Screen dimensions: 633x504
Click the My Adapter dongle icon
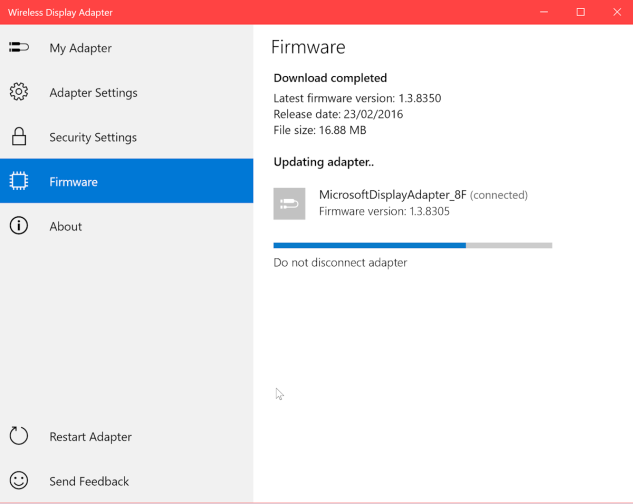[19, 48]
